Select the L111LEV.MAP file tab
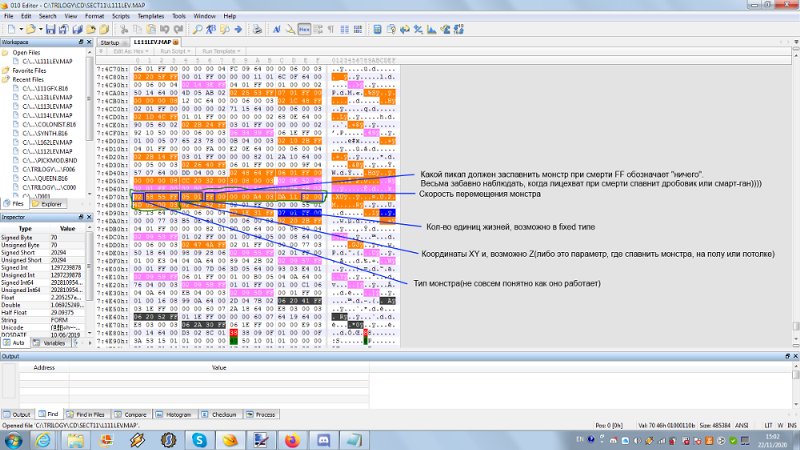The width and height of the screenshot is (800, 450). [155, 42]
